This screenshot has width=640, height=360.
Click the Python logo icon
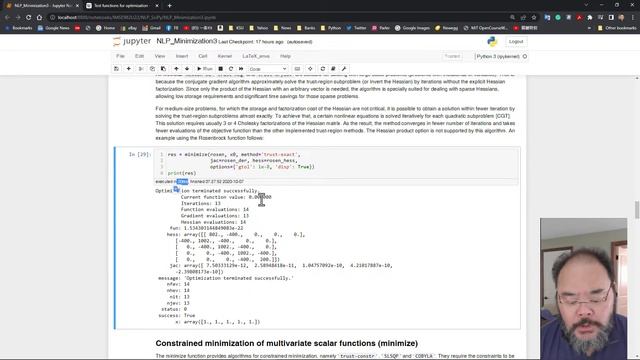[492, 41]
